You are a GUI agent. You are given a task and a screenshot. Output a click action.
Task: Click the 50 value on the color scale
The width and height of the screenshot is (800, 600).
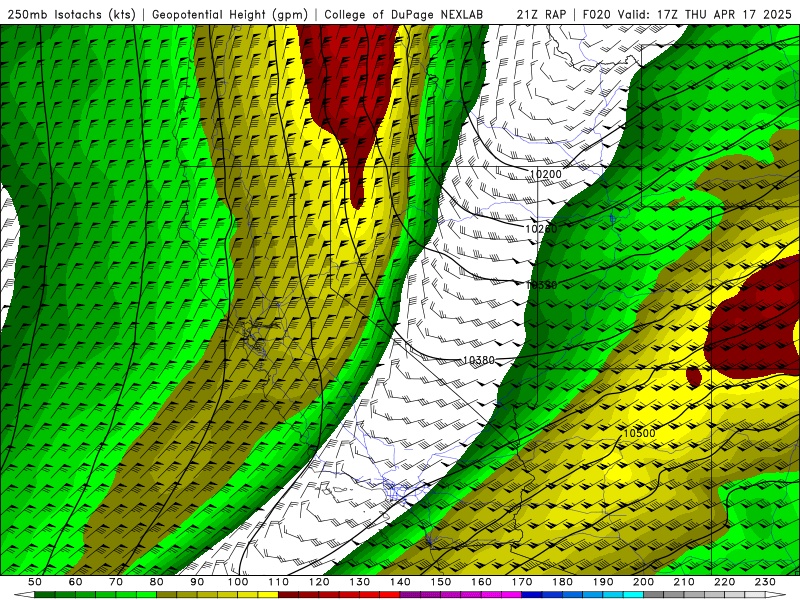[x=35, y=582]
